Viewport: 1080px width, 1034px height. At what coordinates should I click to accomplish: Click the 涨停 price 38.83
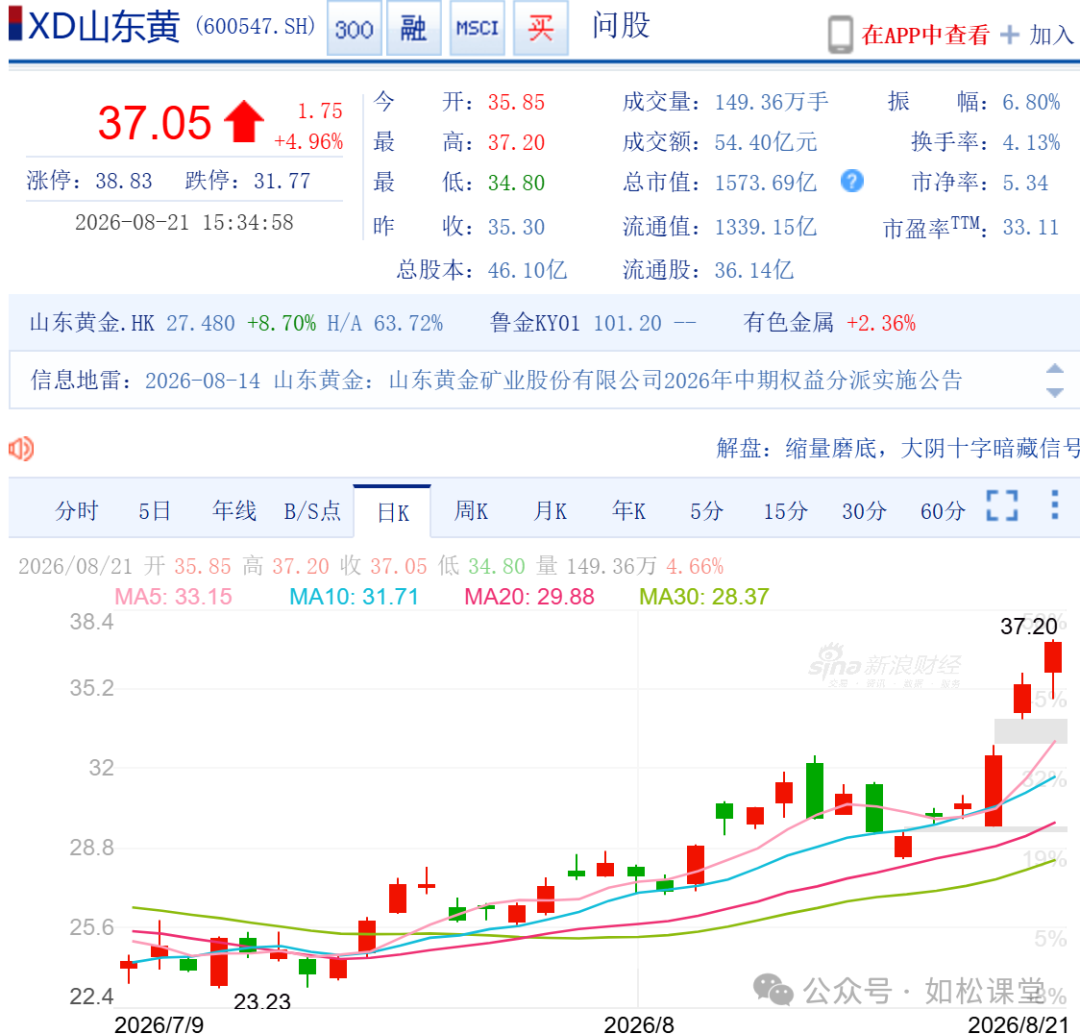(x=123, y=180)
